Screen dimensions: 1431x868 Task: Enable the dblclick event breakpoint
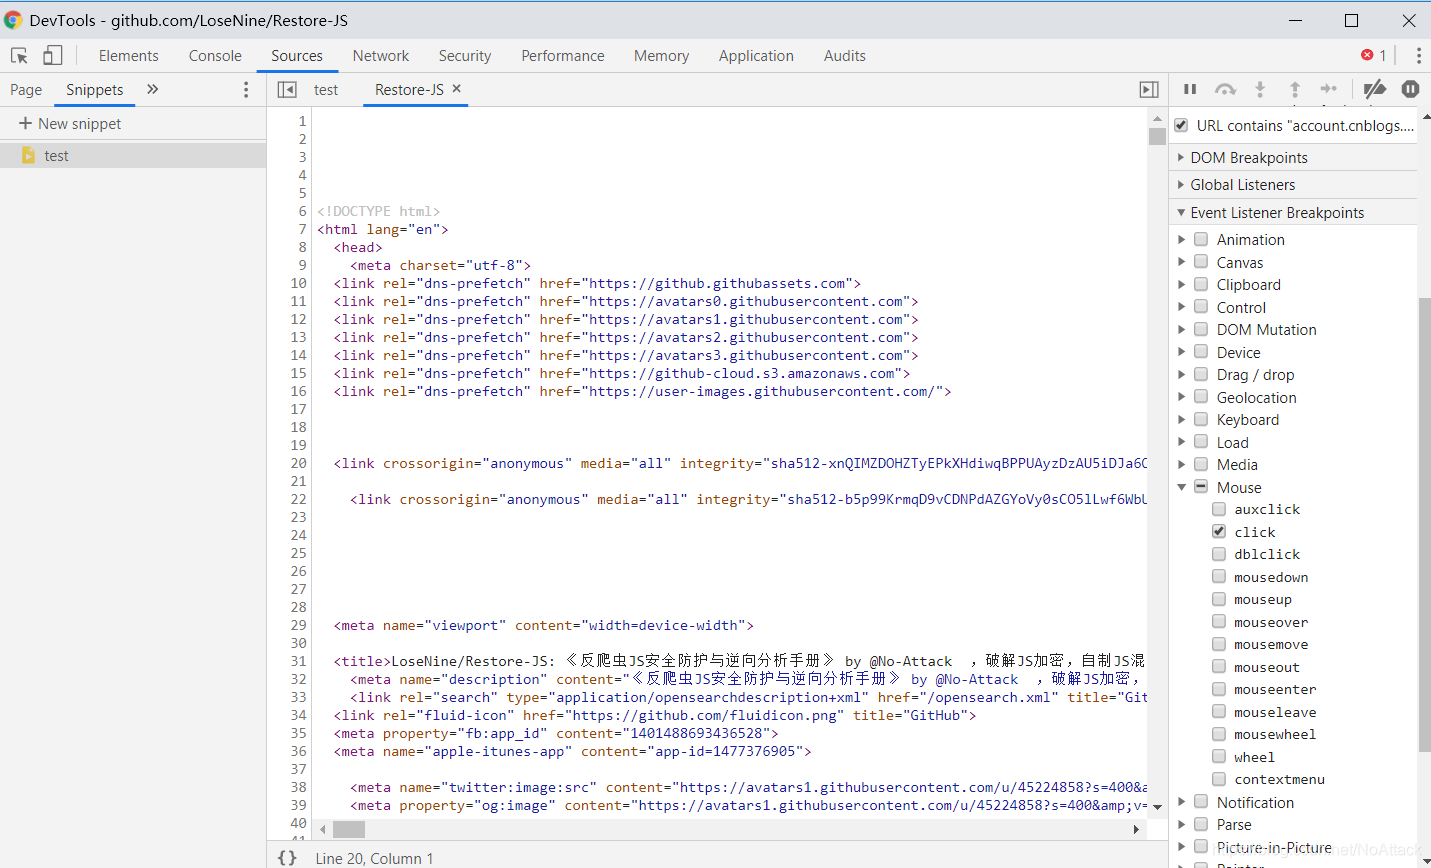[1219, 554]
